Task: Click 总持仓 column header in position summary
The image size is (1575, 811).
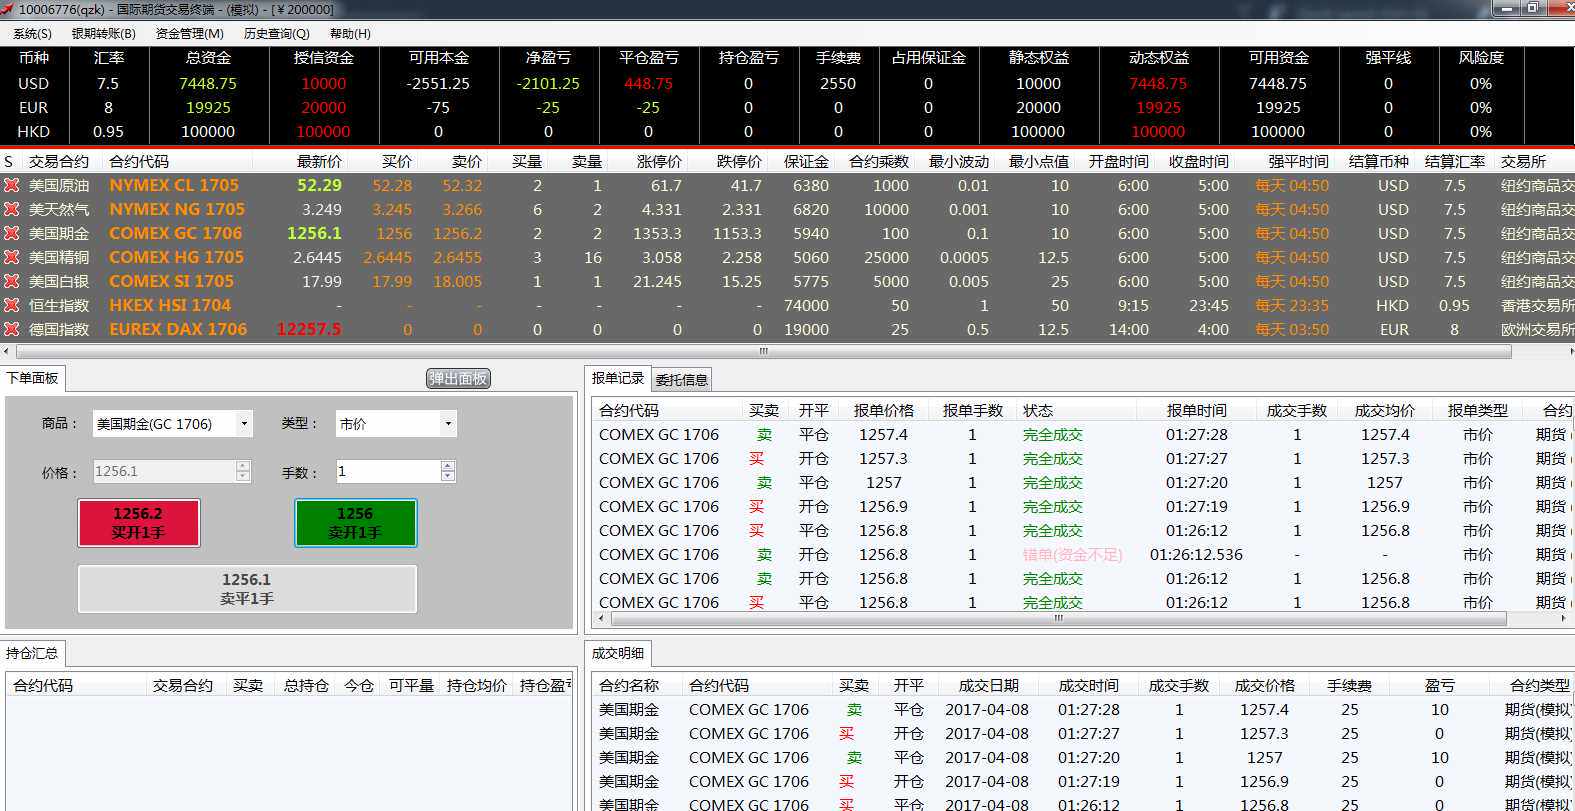Action: [306, 685]
